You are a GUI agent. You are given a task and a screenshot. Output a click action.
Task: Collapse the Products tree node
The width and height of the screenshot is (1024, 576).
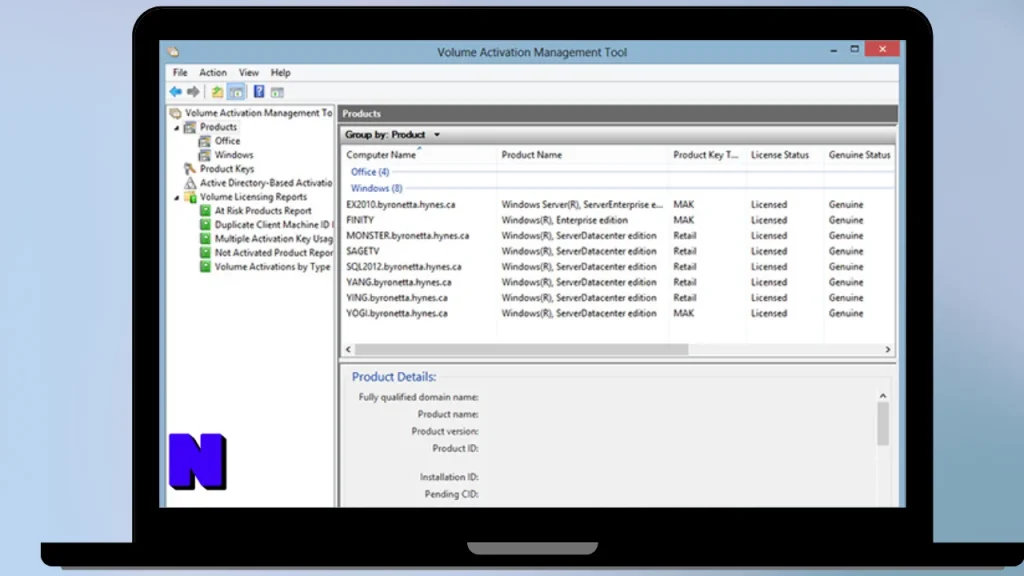pyautogui.click(x=176, y=128)
